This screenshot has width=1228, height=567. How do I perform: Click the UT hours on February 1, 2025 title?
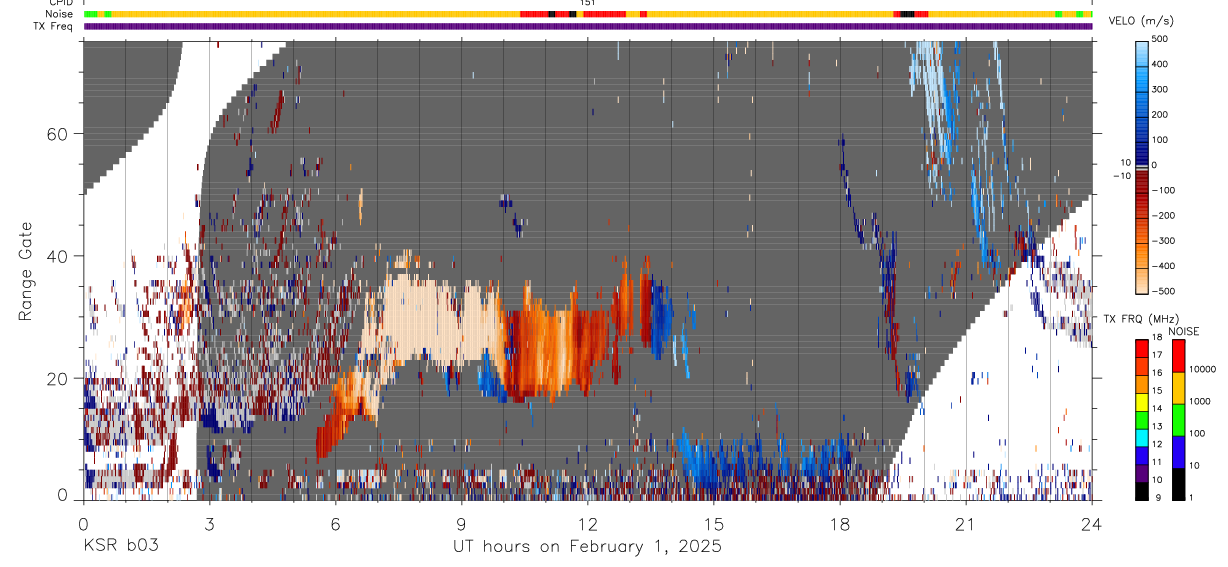pyautogui.click(x=587, y=547)
